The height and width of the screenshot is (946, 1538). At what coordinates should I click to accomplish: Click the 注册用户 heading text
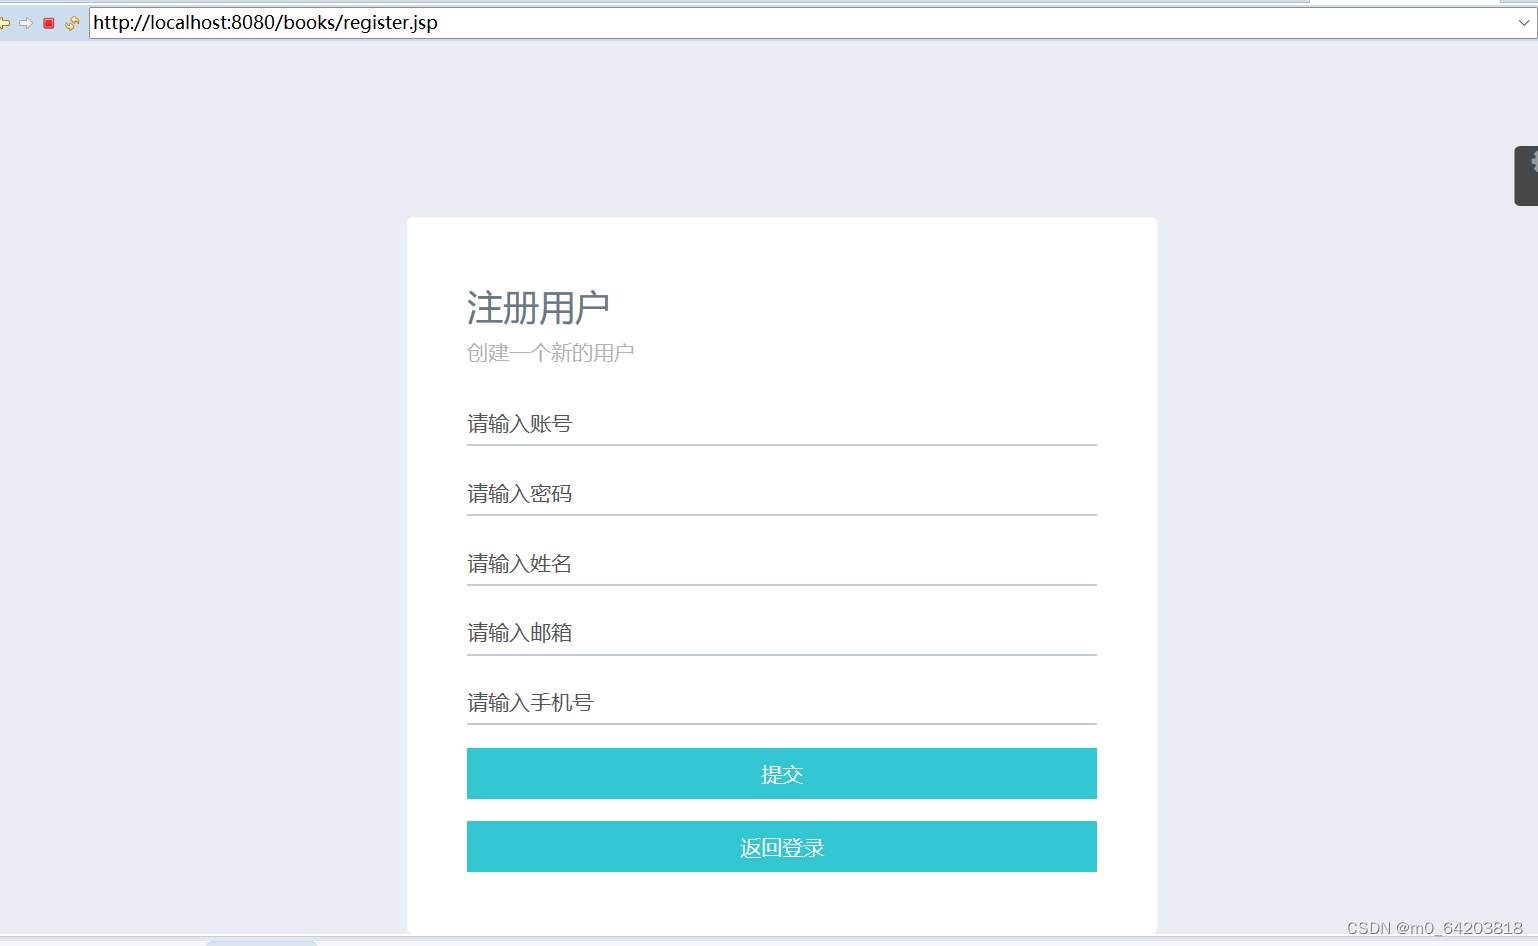pyautogui.click(x=538, y=308)
